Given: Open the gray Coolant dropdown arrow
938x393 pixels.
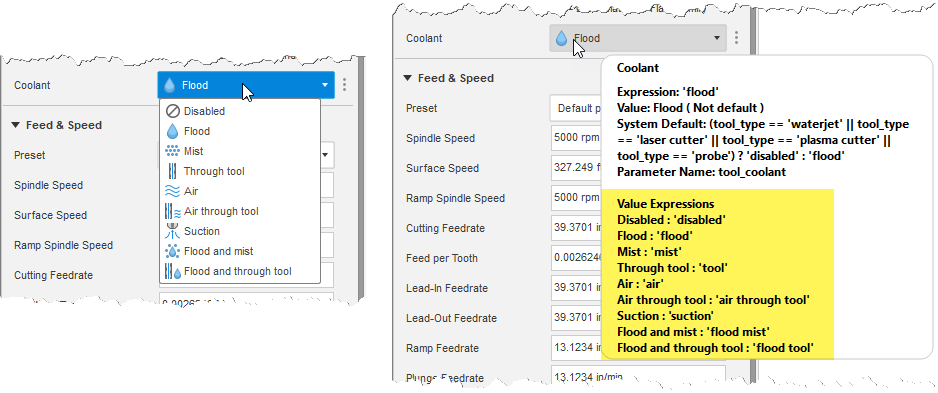Looking at the screenshot, I should pyautogui.click(x=717, y=38).
